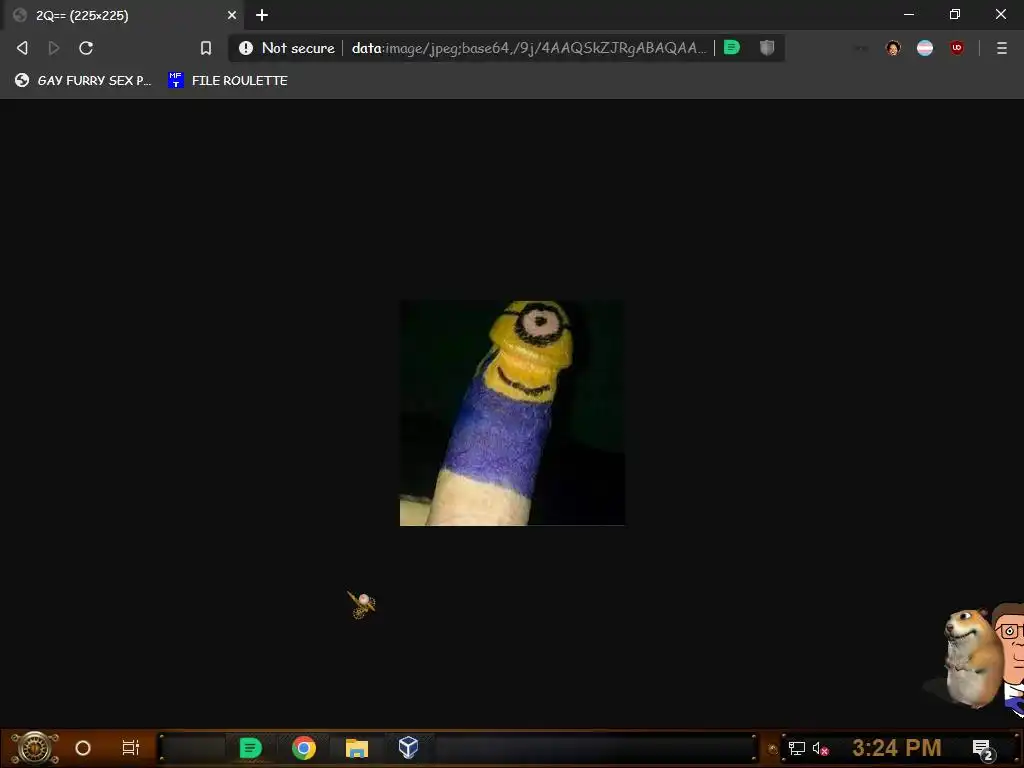The image size is (1024, 768).
Task: Click the green chat icon in the address bar
Action: coord(732,47)
